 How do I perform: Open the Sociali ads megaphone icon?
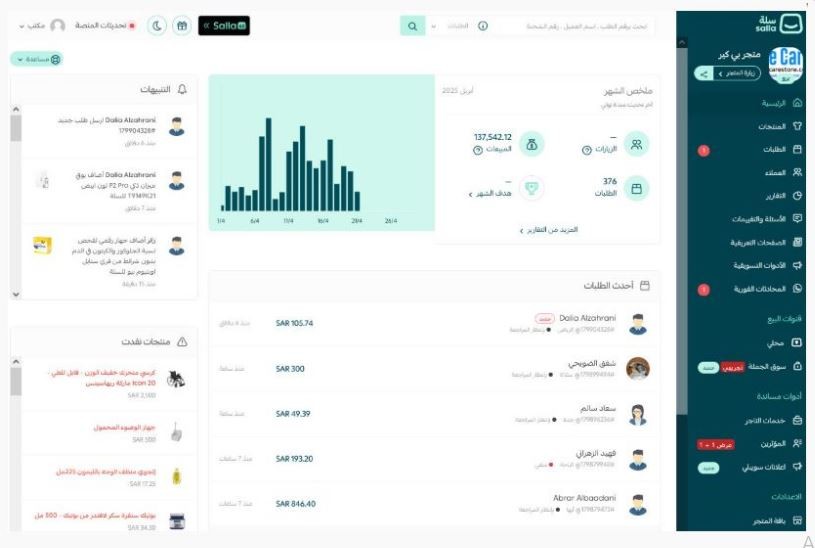coord(797,467)
